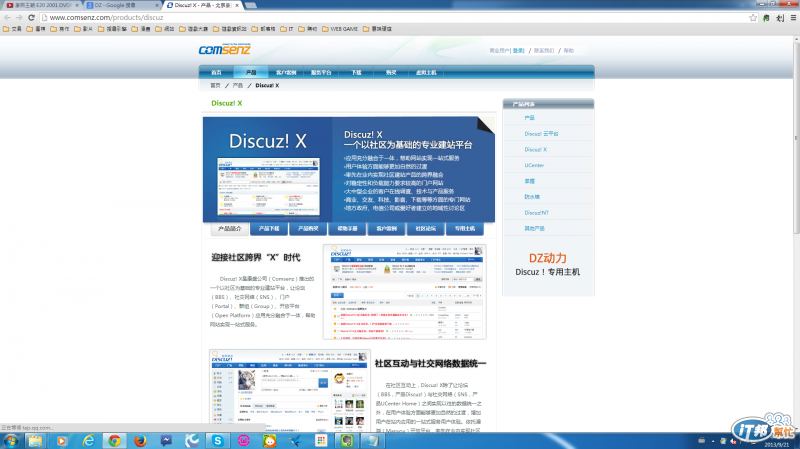800x449 pixels.
Task: Click the 登录 login link in header
Action: tap(518, 51)
